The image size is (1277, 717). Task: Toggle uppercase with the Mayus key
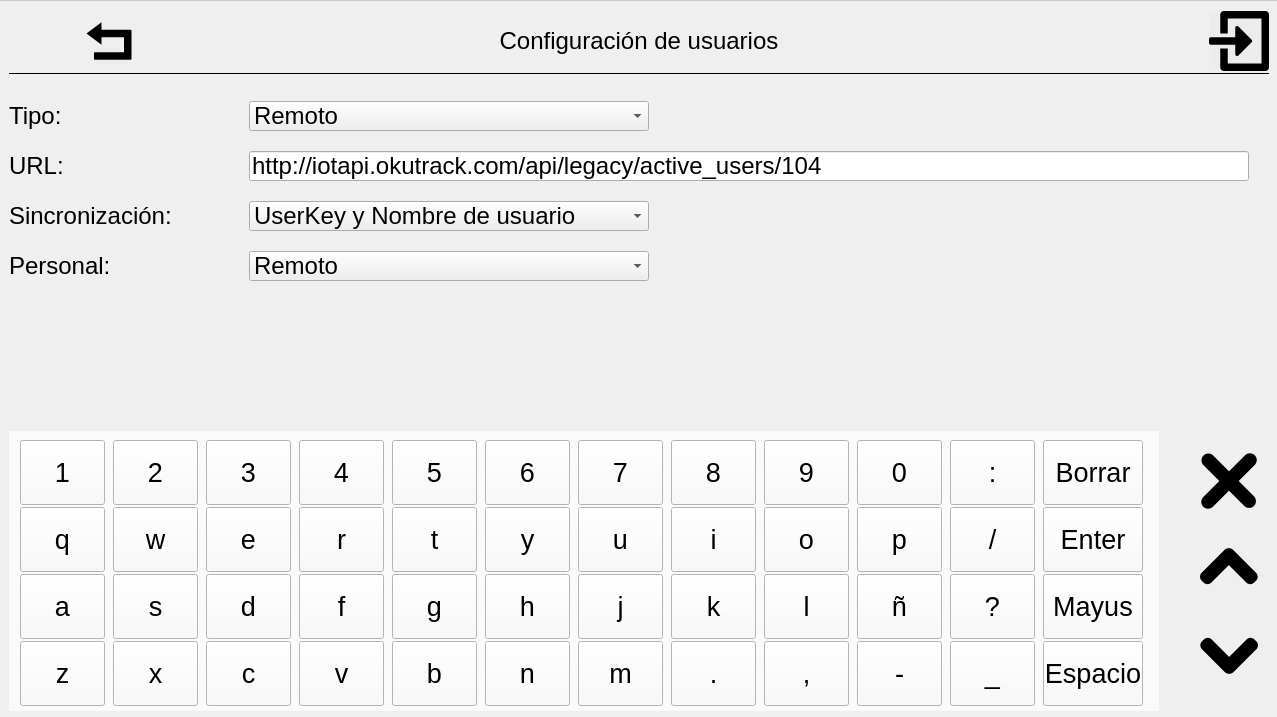click(1092, 607)
